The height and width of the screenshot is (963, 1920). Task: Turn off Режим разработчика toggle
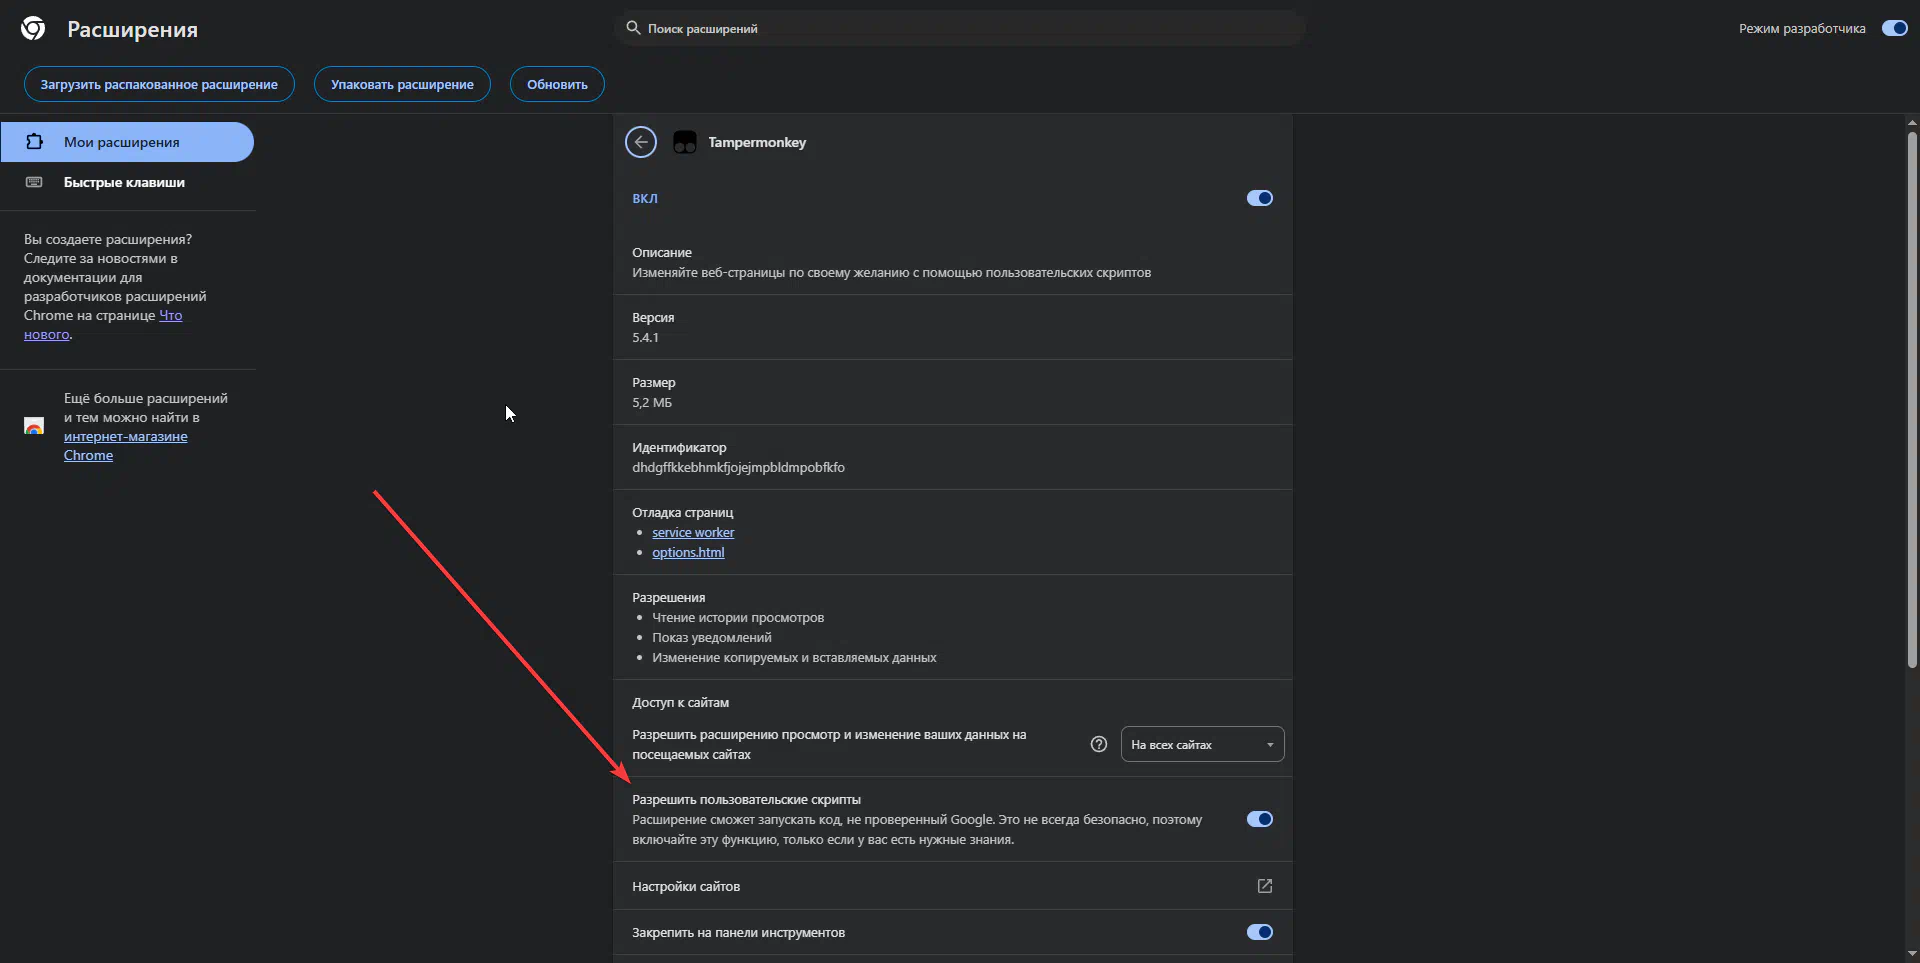[1894, 28]
